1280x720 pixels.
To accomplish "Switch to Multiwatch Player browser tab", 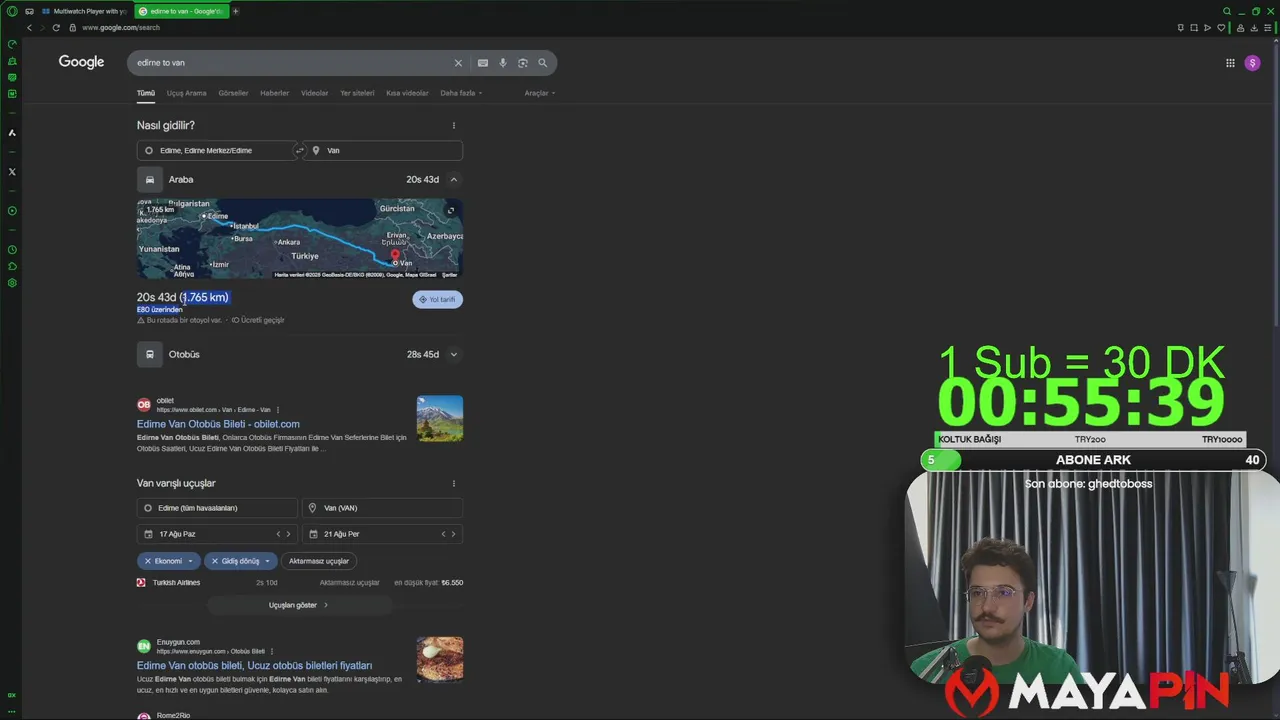I will pyautogui.click(x=84, y=11).
